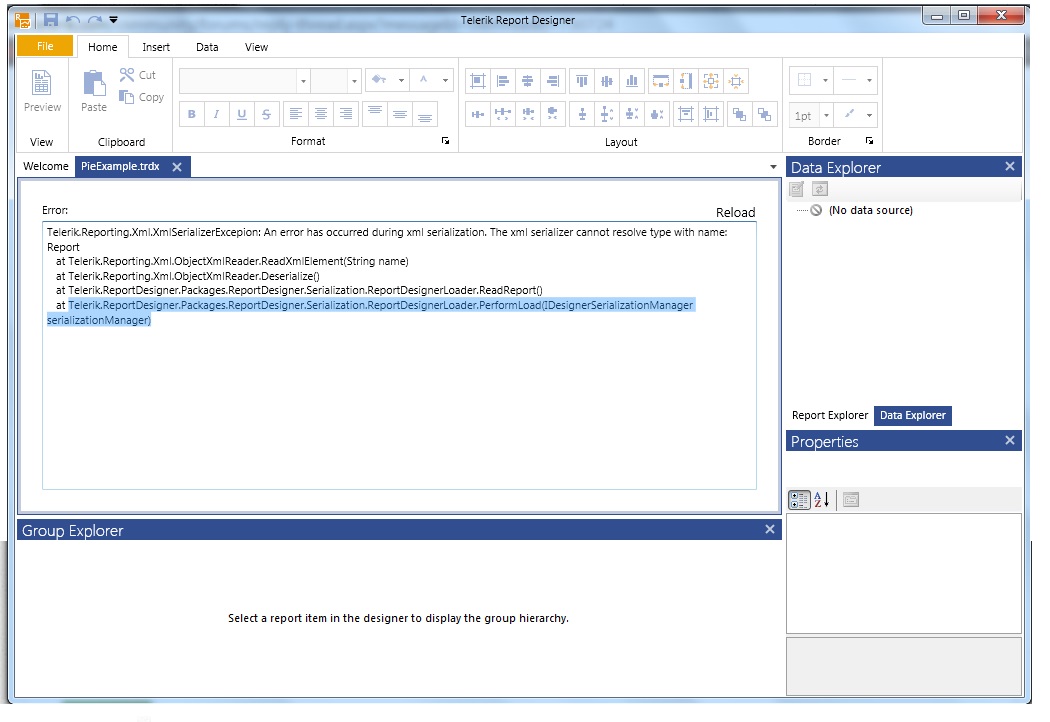The image size is (1050, 722).
Task: Click the Send to Back icon
Action: pyautogui.click(x=764, y=115)
